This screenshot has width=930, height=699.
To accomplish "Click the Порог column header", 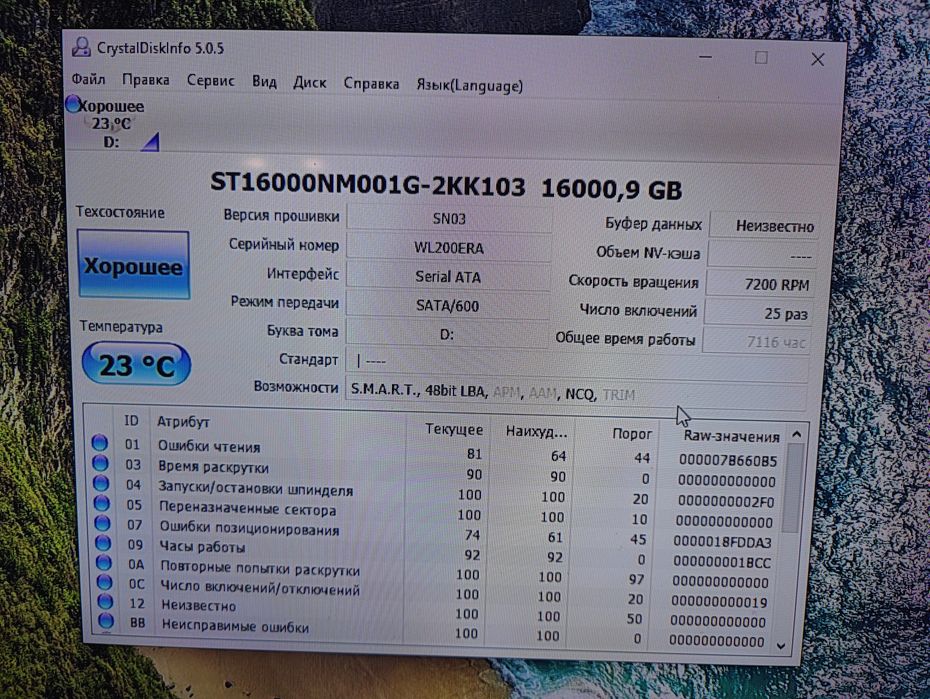I will pyautogui.click(x=632, y=434).
